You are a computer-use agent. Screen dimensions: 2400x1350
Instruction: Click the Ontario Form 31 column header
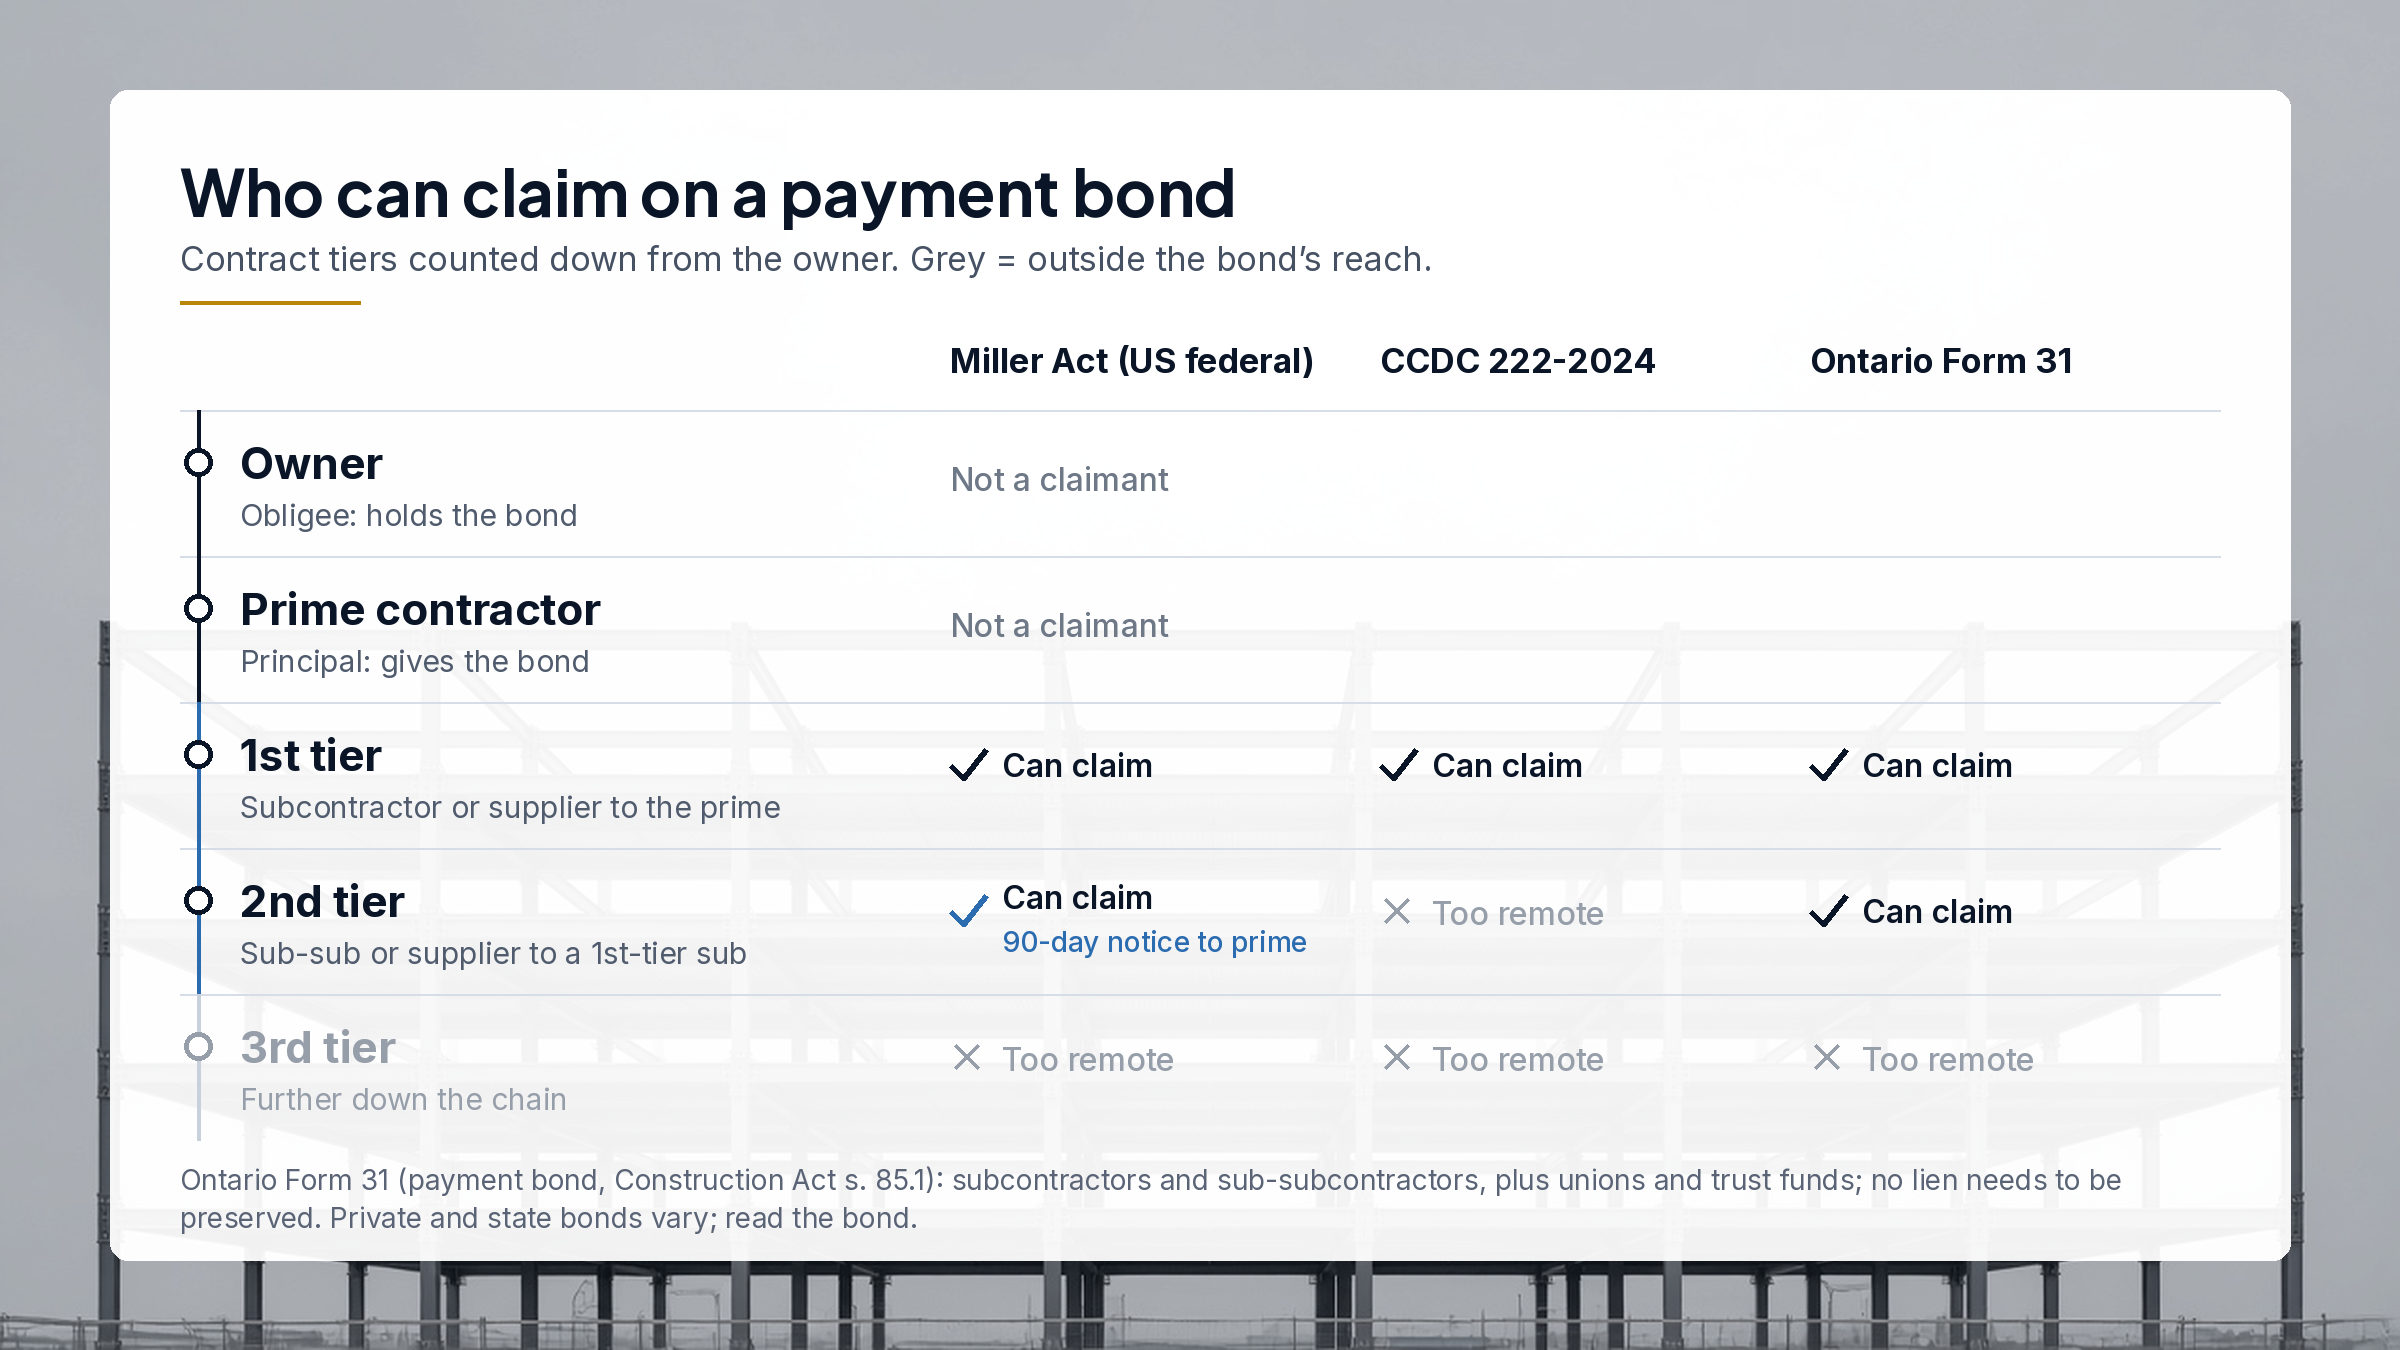pos(1942,361)
